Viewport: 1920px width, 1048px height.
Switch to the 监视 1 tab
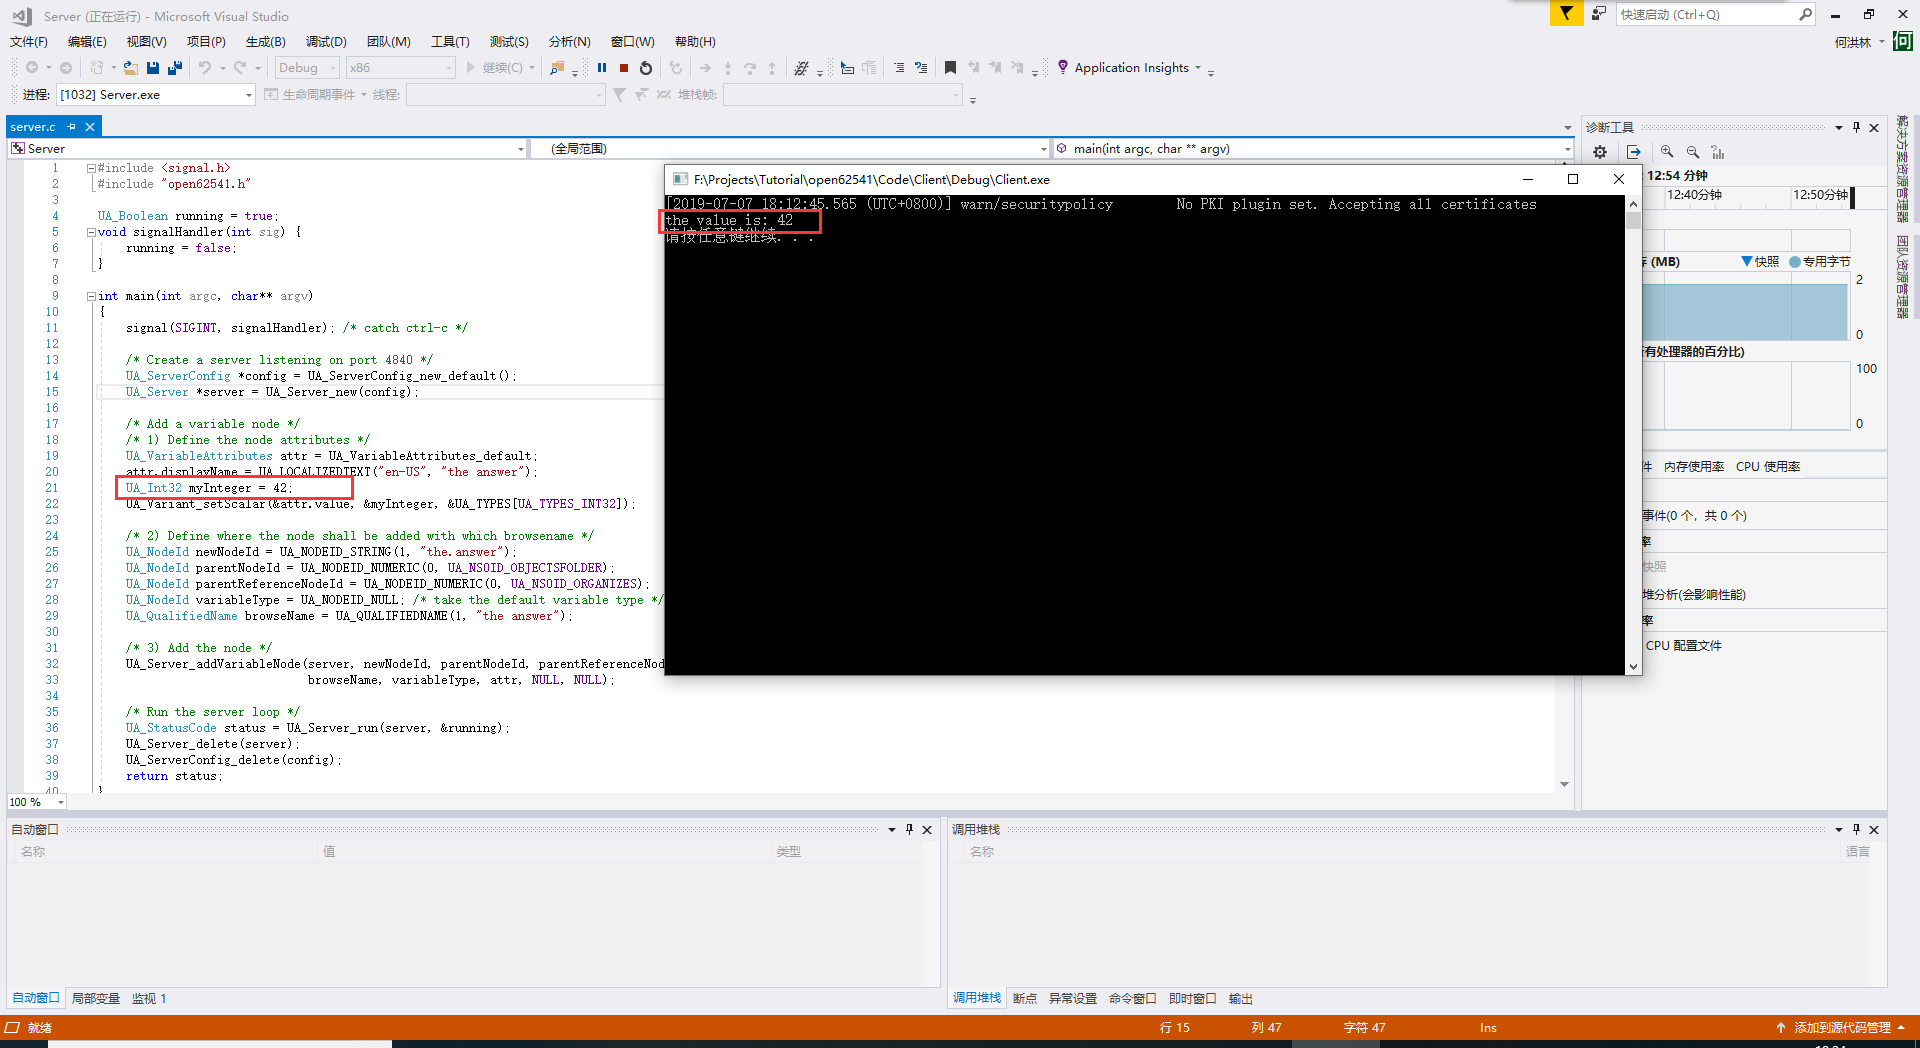click(149, 998)
